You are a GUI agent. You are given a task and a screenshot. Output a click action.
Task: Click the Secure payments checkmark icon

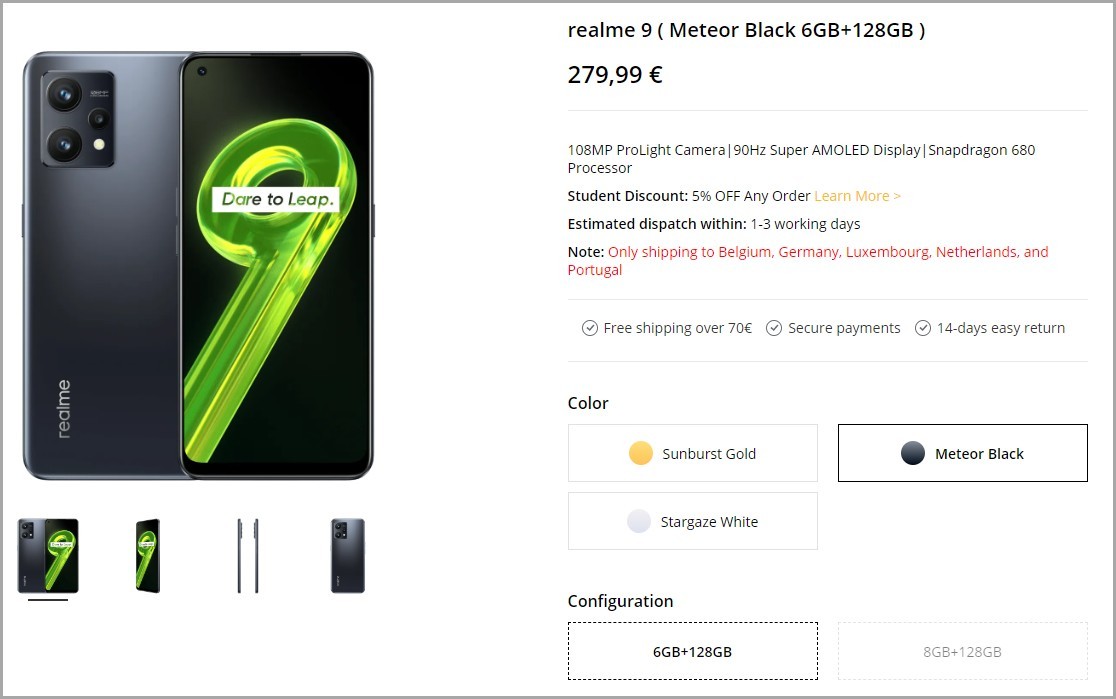[x=774, y=328]
